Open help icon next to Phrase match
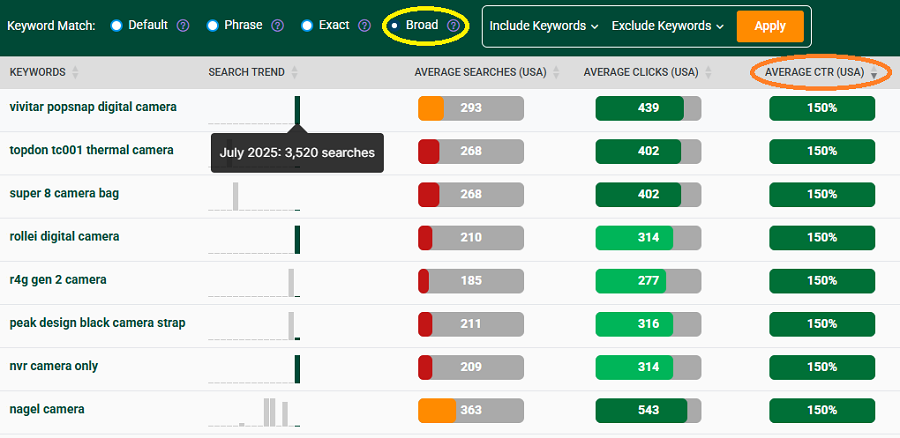Screen dimensions: 900x438 (278, 25)
